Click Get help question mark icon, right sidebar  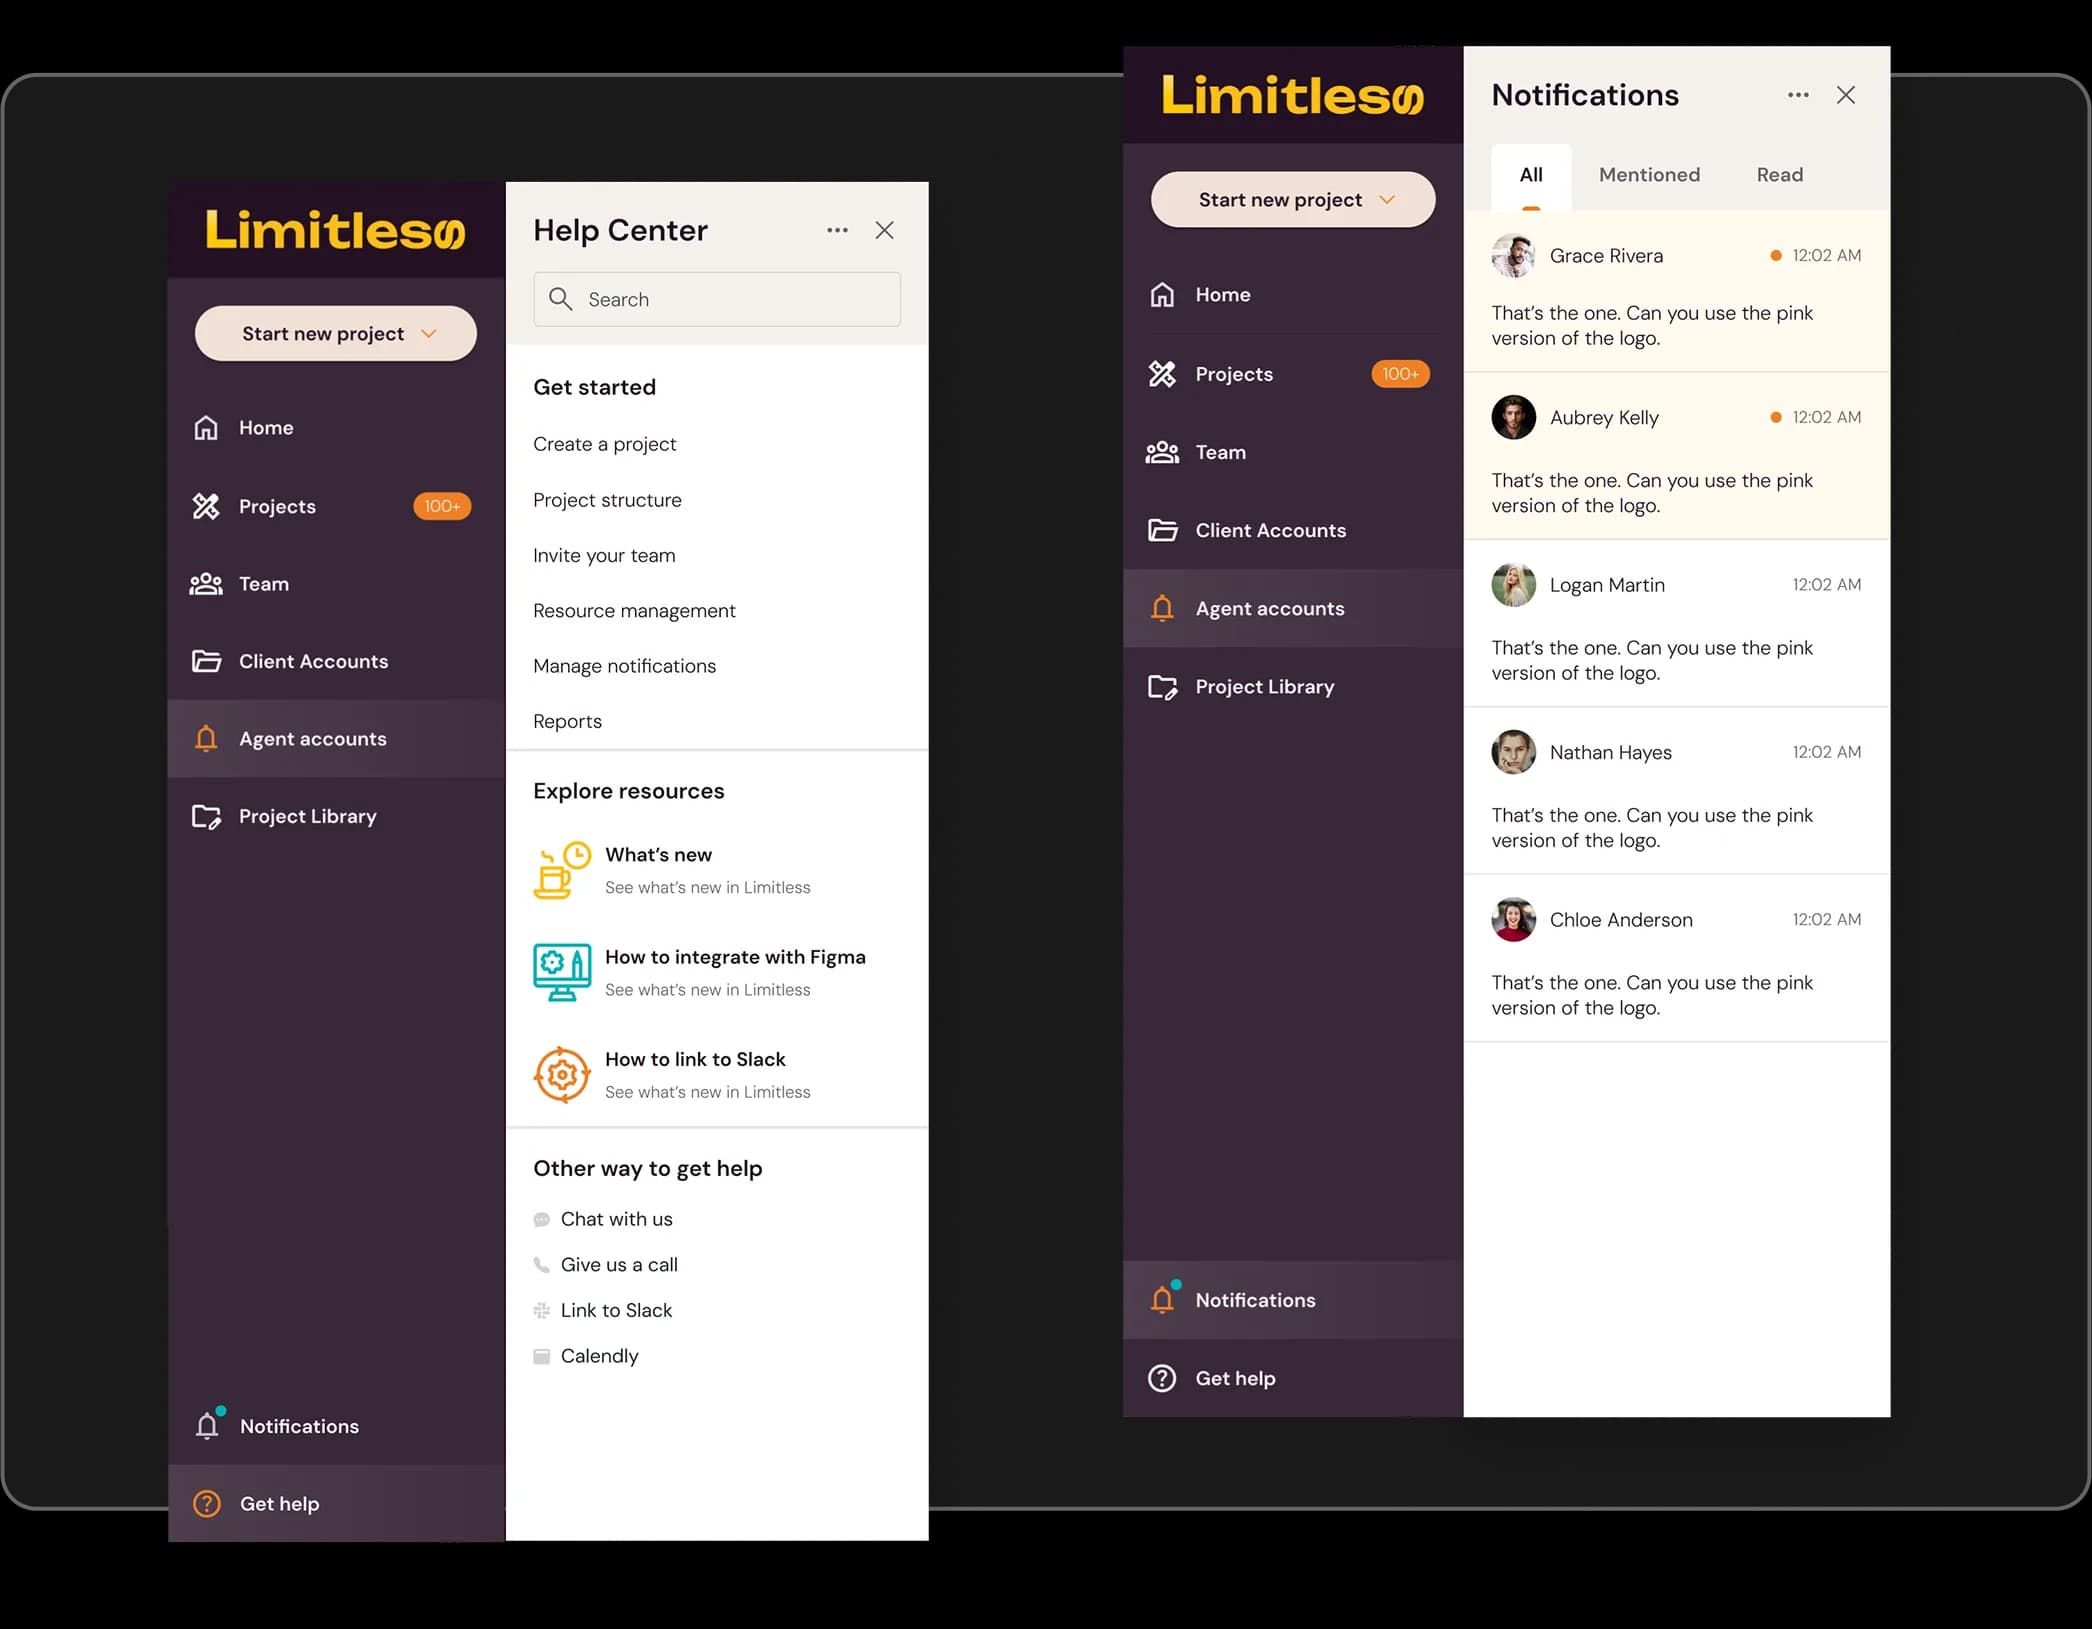(1162, 1378)
